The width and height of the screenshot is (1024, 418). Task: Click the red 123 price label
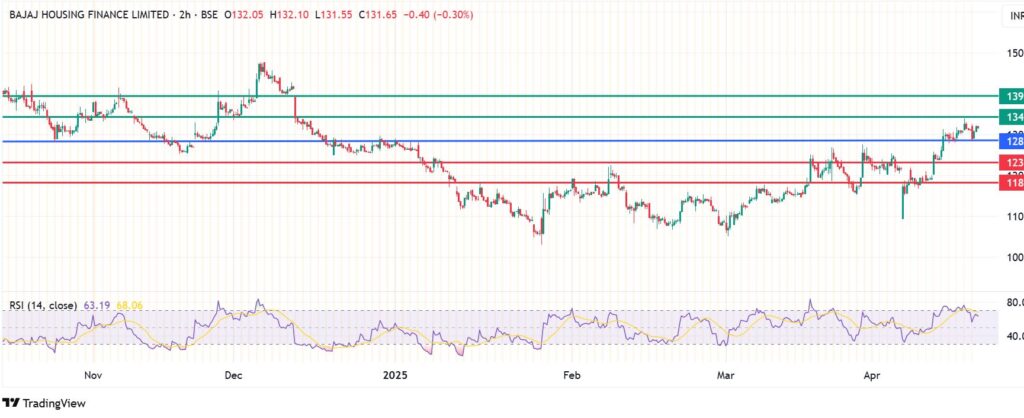pyautogui.click(x=1011, y=162)
